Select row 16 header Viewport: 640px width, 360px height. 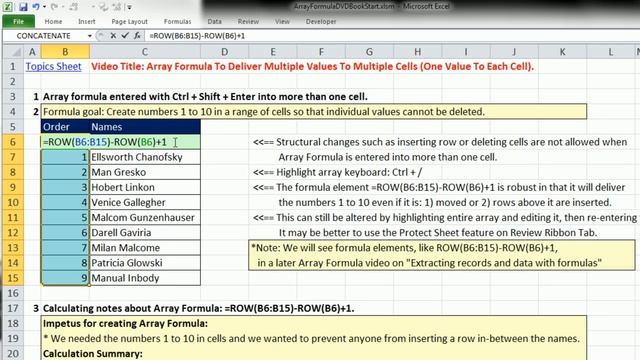13,293
